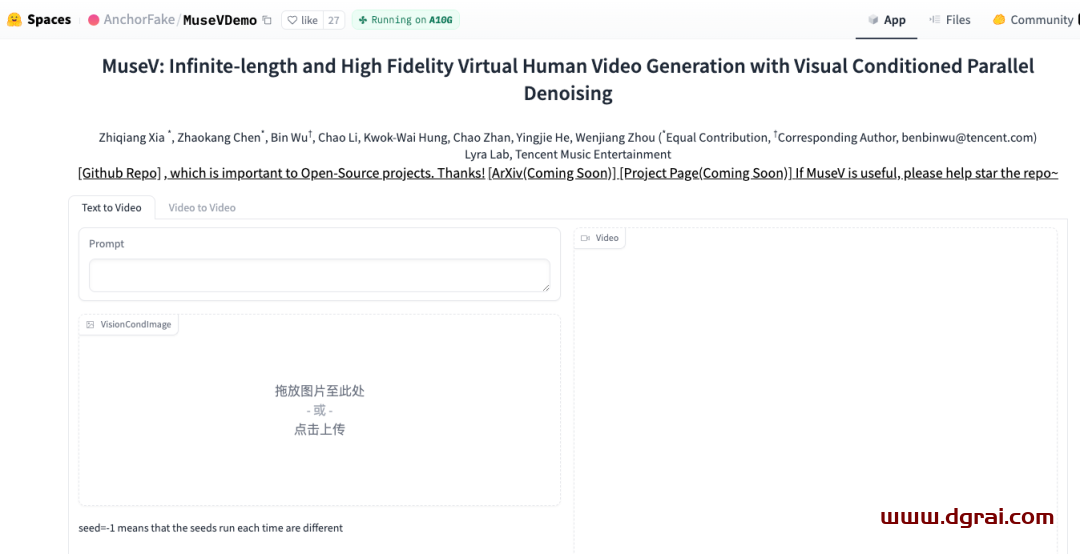
Task: Click the 拖放图片至此处 drop hint text
Action: [320, 391]
